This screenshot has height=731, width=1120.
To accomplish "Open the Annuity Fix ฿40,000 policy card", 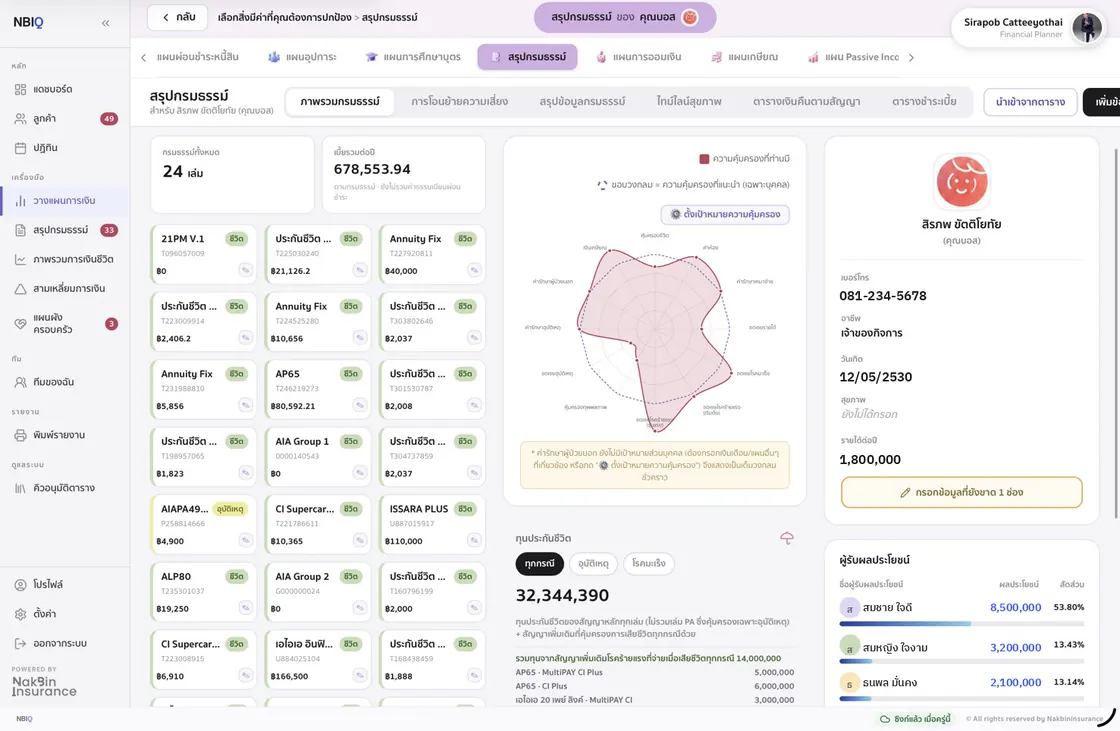I will pyautogui.click(x=431, y=254).
